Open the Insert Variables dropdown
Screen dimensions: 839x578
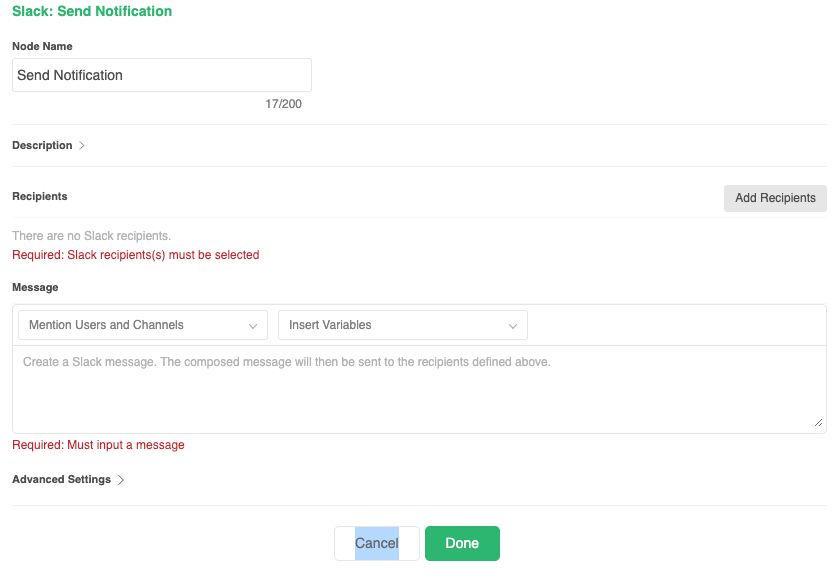[x=402, y=325]
